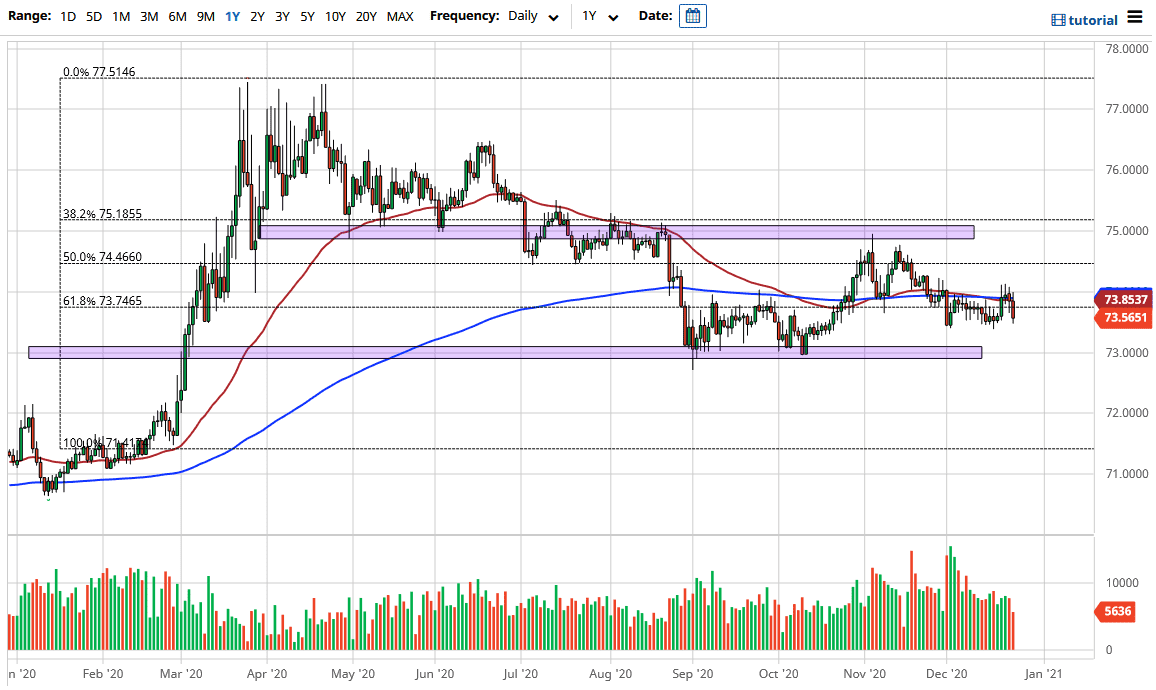Image resolution: width=1156 pixels, height=690 pixels.
Task: Select the 10Y range
Action: point(334,16)
